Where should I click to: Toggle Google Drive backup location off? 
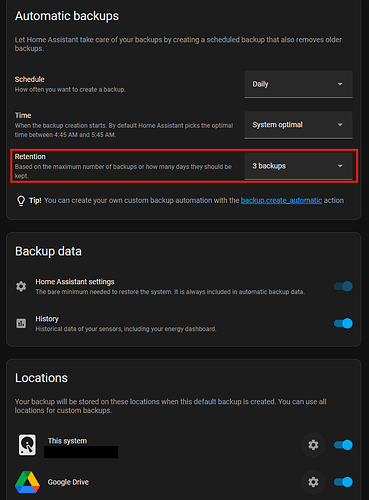coord(343,482)
